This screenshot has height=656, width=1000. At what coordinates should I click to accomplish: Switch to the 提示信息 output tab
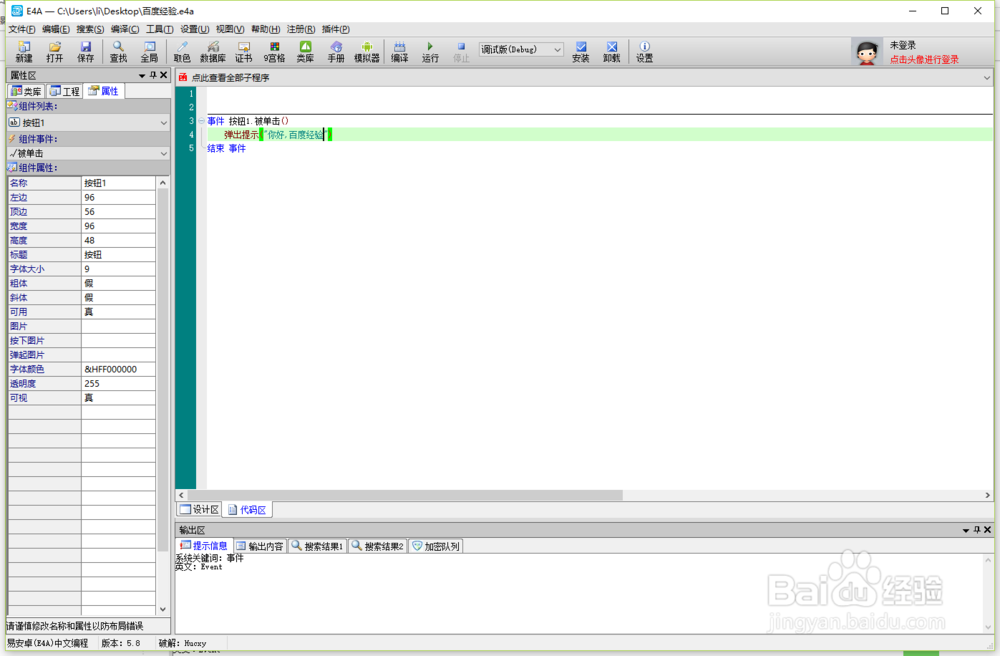pyautogui.click(x=204, y=546)
